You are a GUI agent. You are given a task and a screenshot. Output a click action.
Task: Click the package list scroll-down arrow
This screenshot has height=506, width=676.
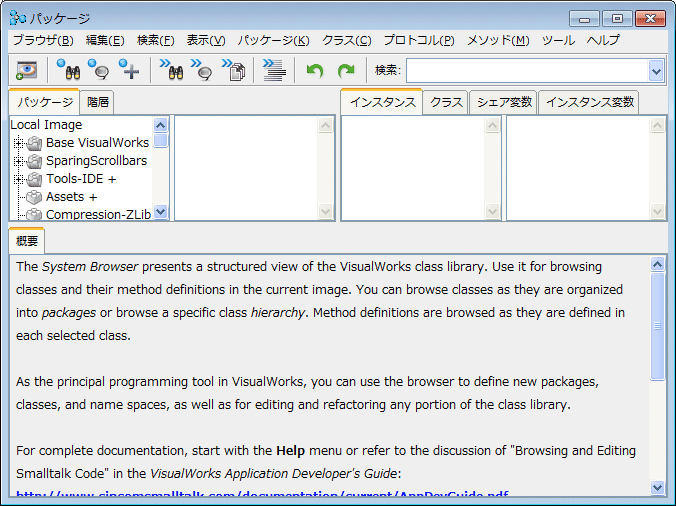(161, 212)
